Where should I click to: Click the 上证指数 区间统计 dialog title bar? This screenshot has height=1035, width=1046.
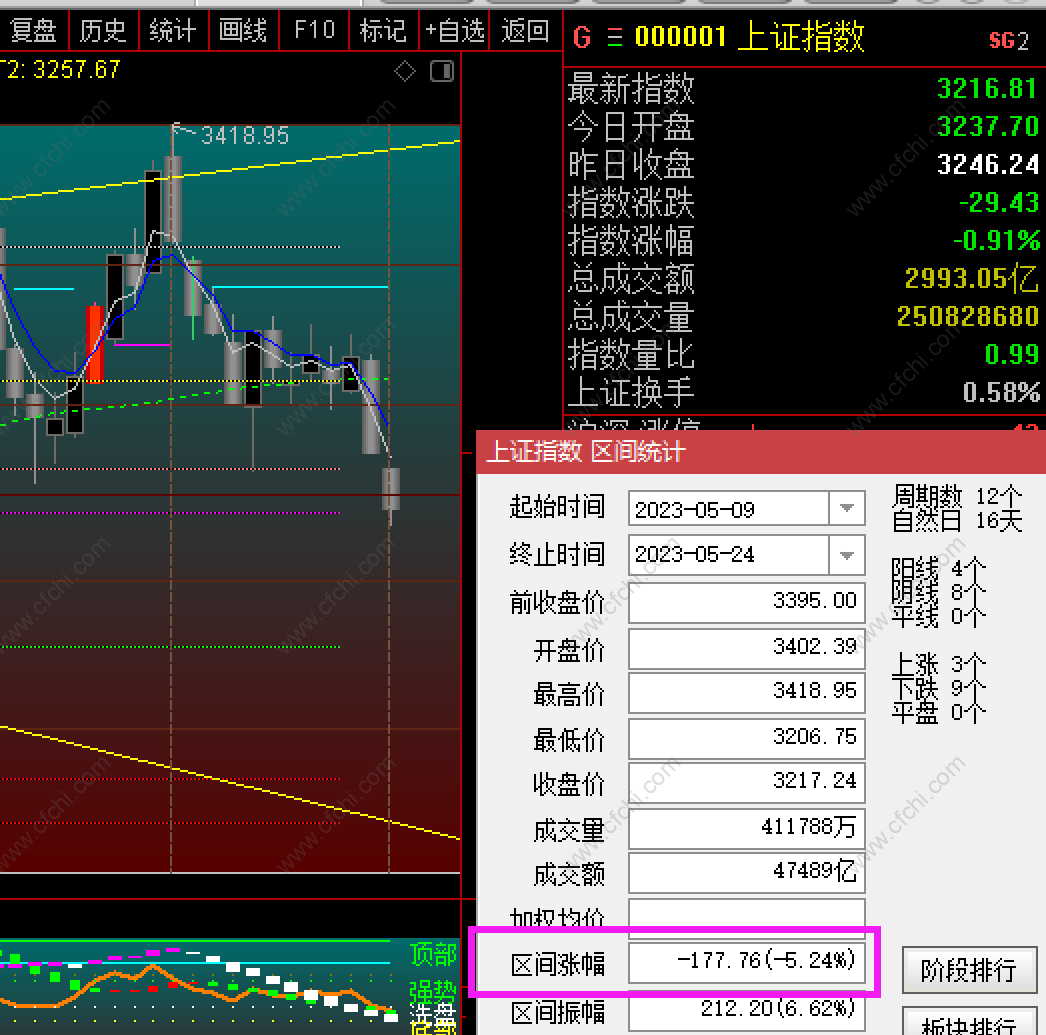(761, 452)
